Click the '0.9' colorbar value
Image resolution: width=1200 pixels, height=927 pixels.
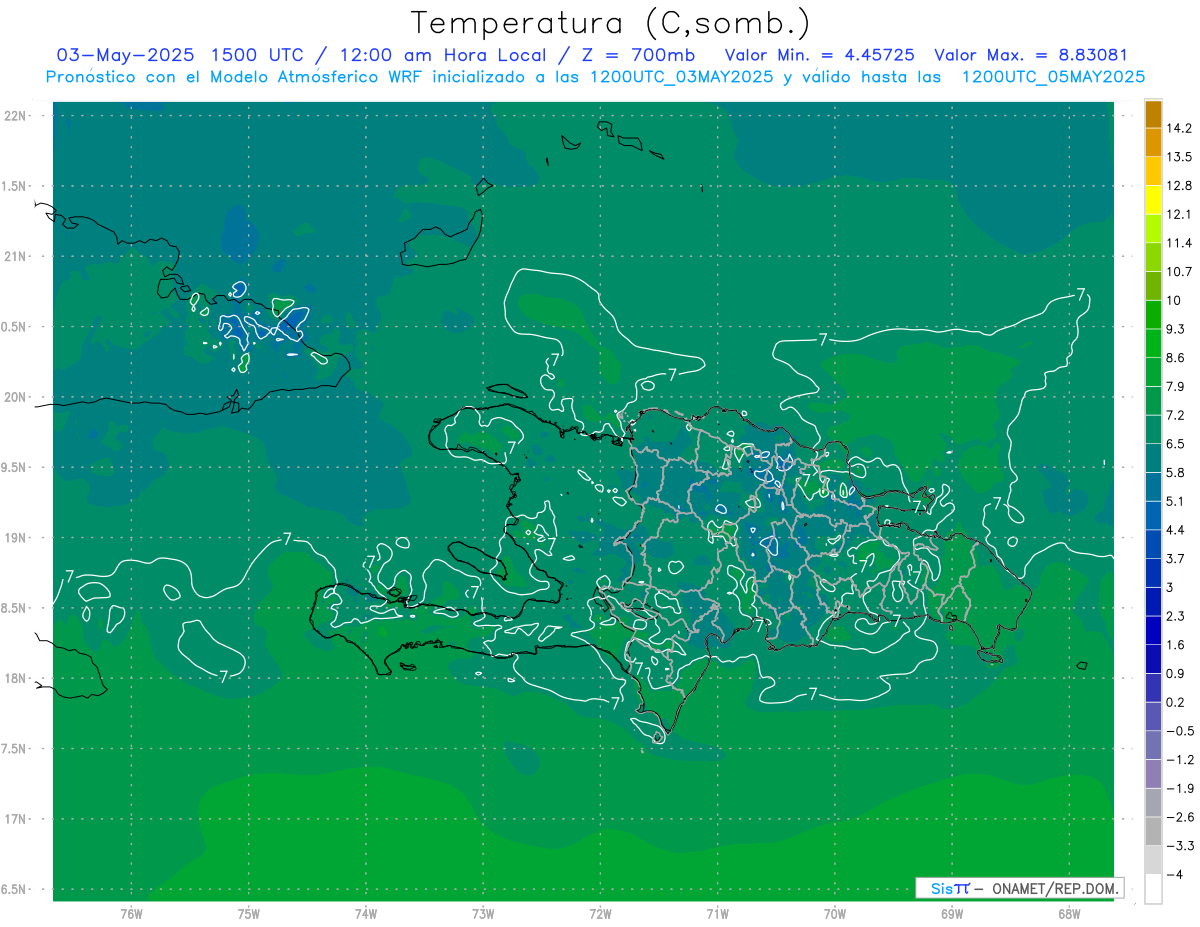pyautogui.click(x=1176, y=674)
